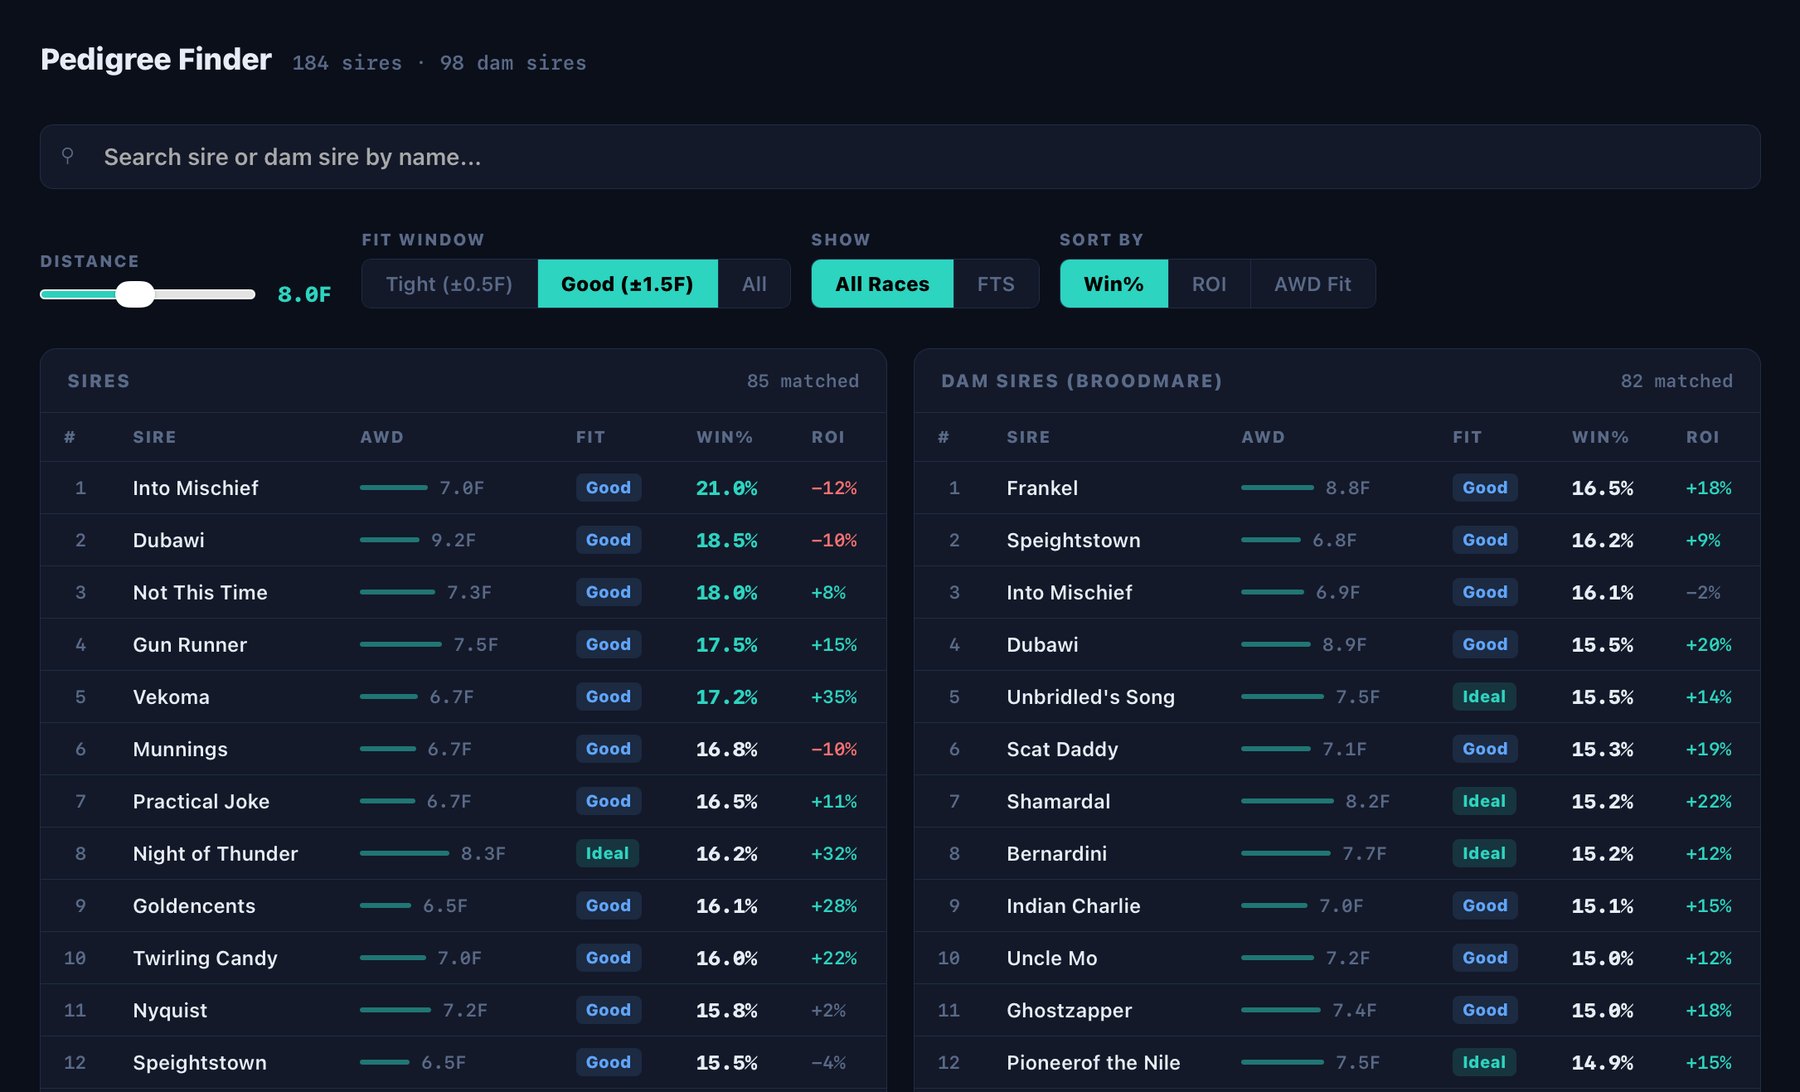The width and height of the screenshot is (1800, 1092).
Task: Click the Ideal badge for Unbridled's Song
Action: pos(1484,697)
